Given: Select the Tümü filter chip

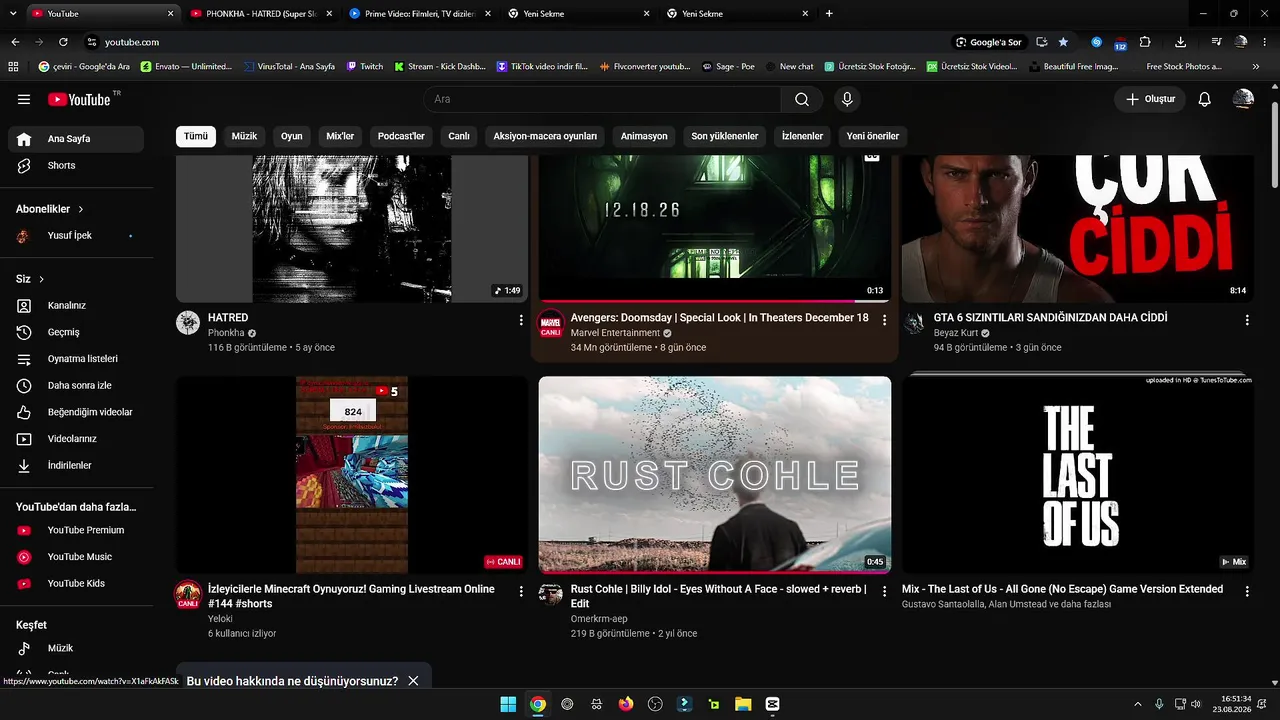Looking at the screenshot, I should pos(196,136).
